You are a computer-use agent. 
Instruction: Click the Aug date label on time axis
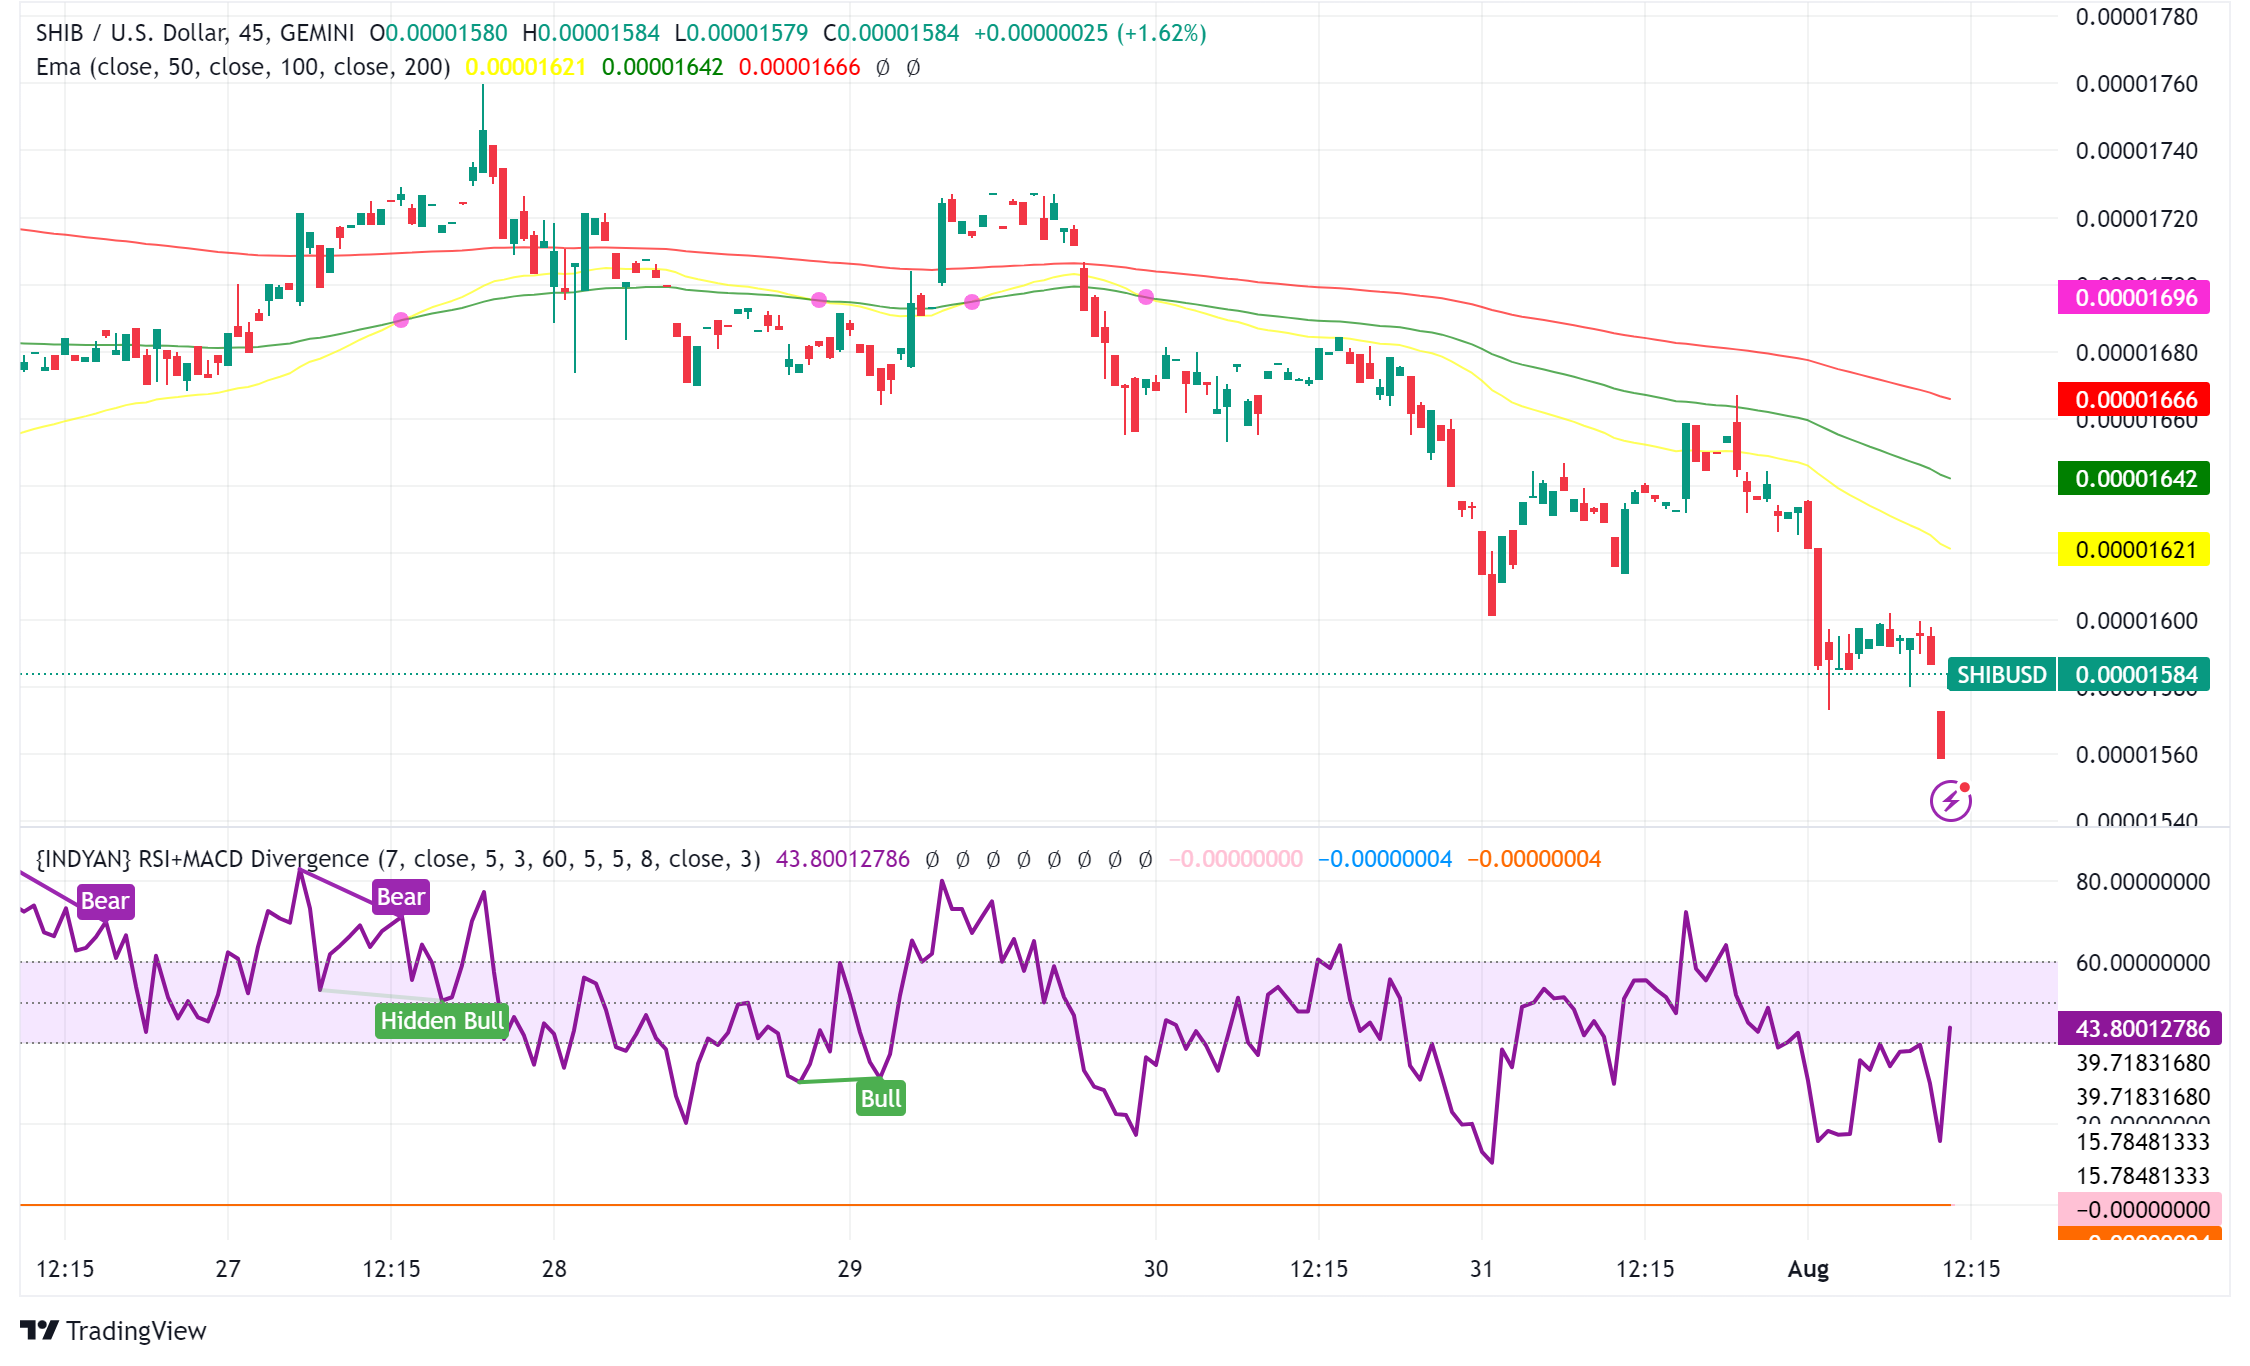1808,1269
